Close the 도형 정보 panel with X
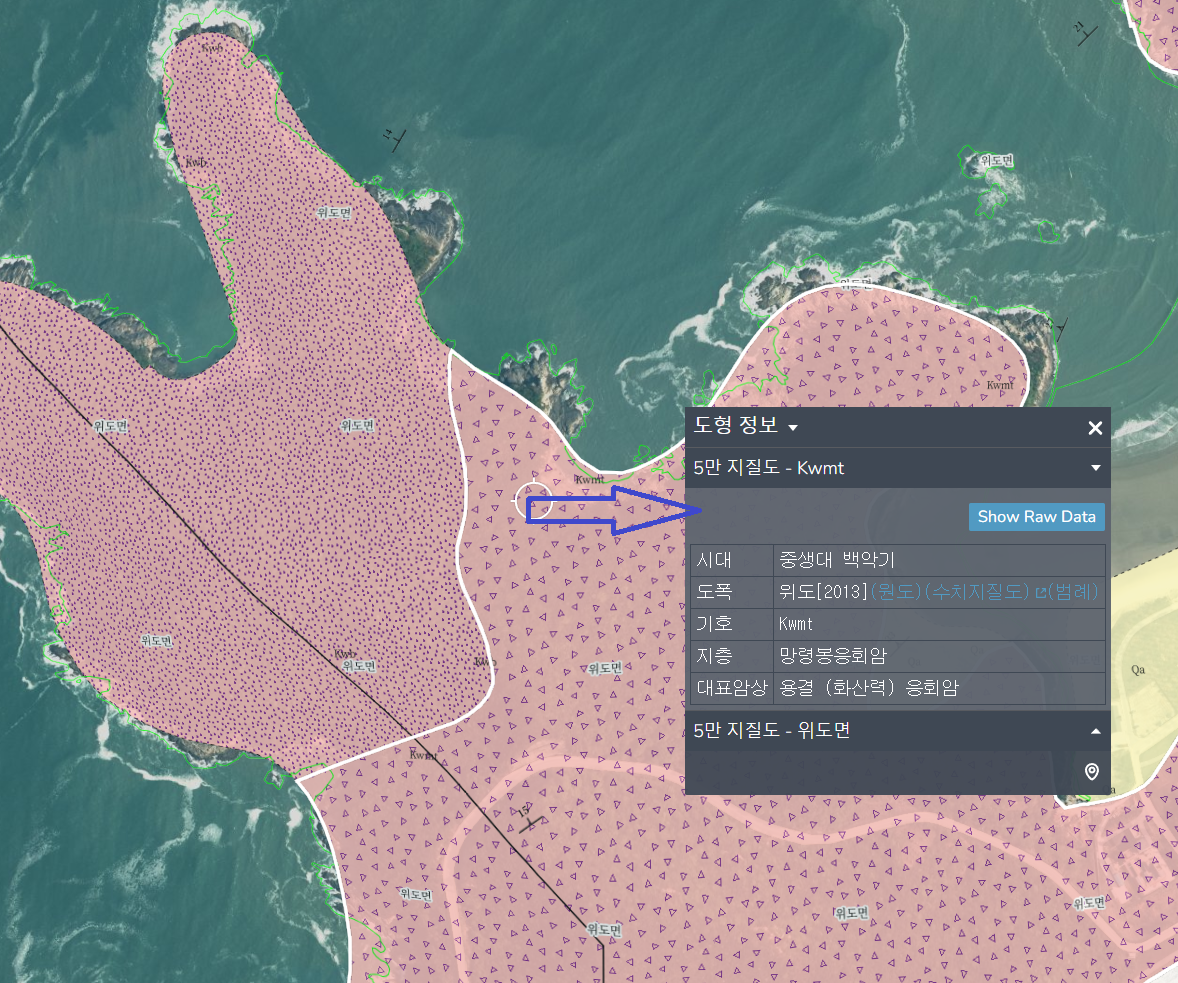The height and width of the screenshot is (983, 1178). 1095,428
